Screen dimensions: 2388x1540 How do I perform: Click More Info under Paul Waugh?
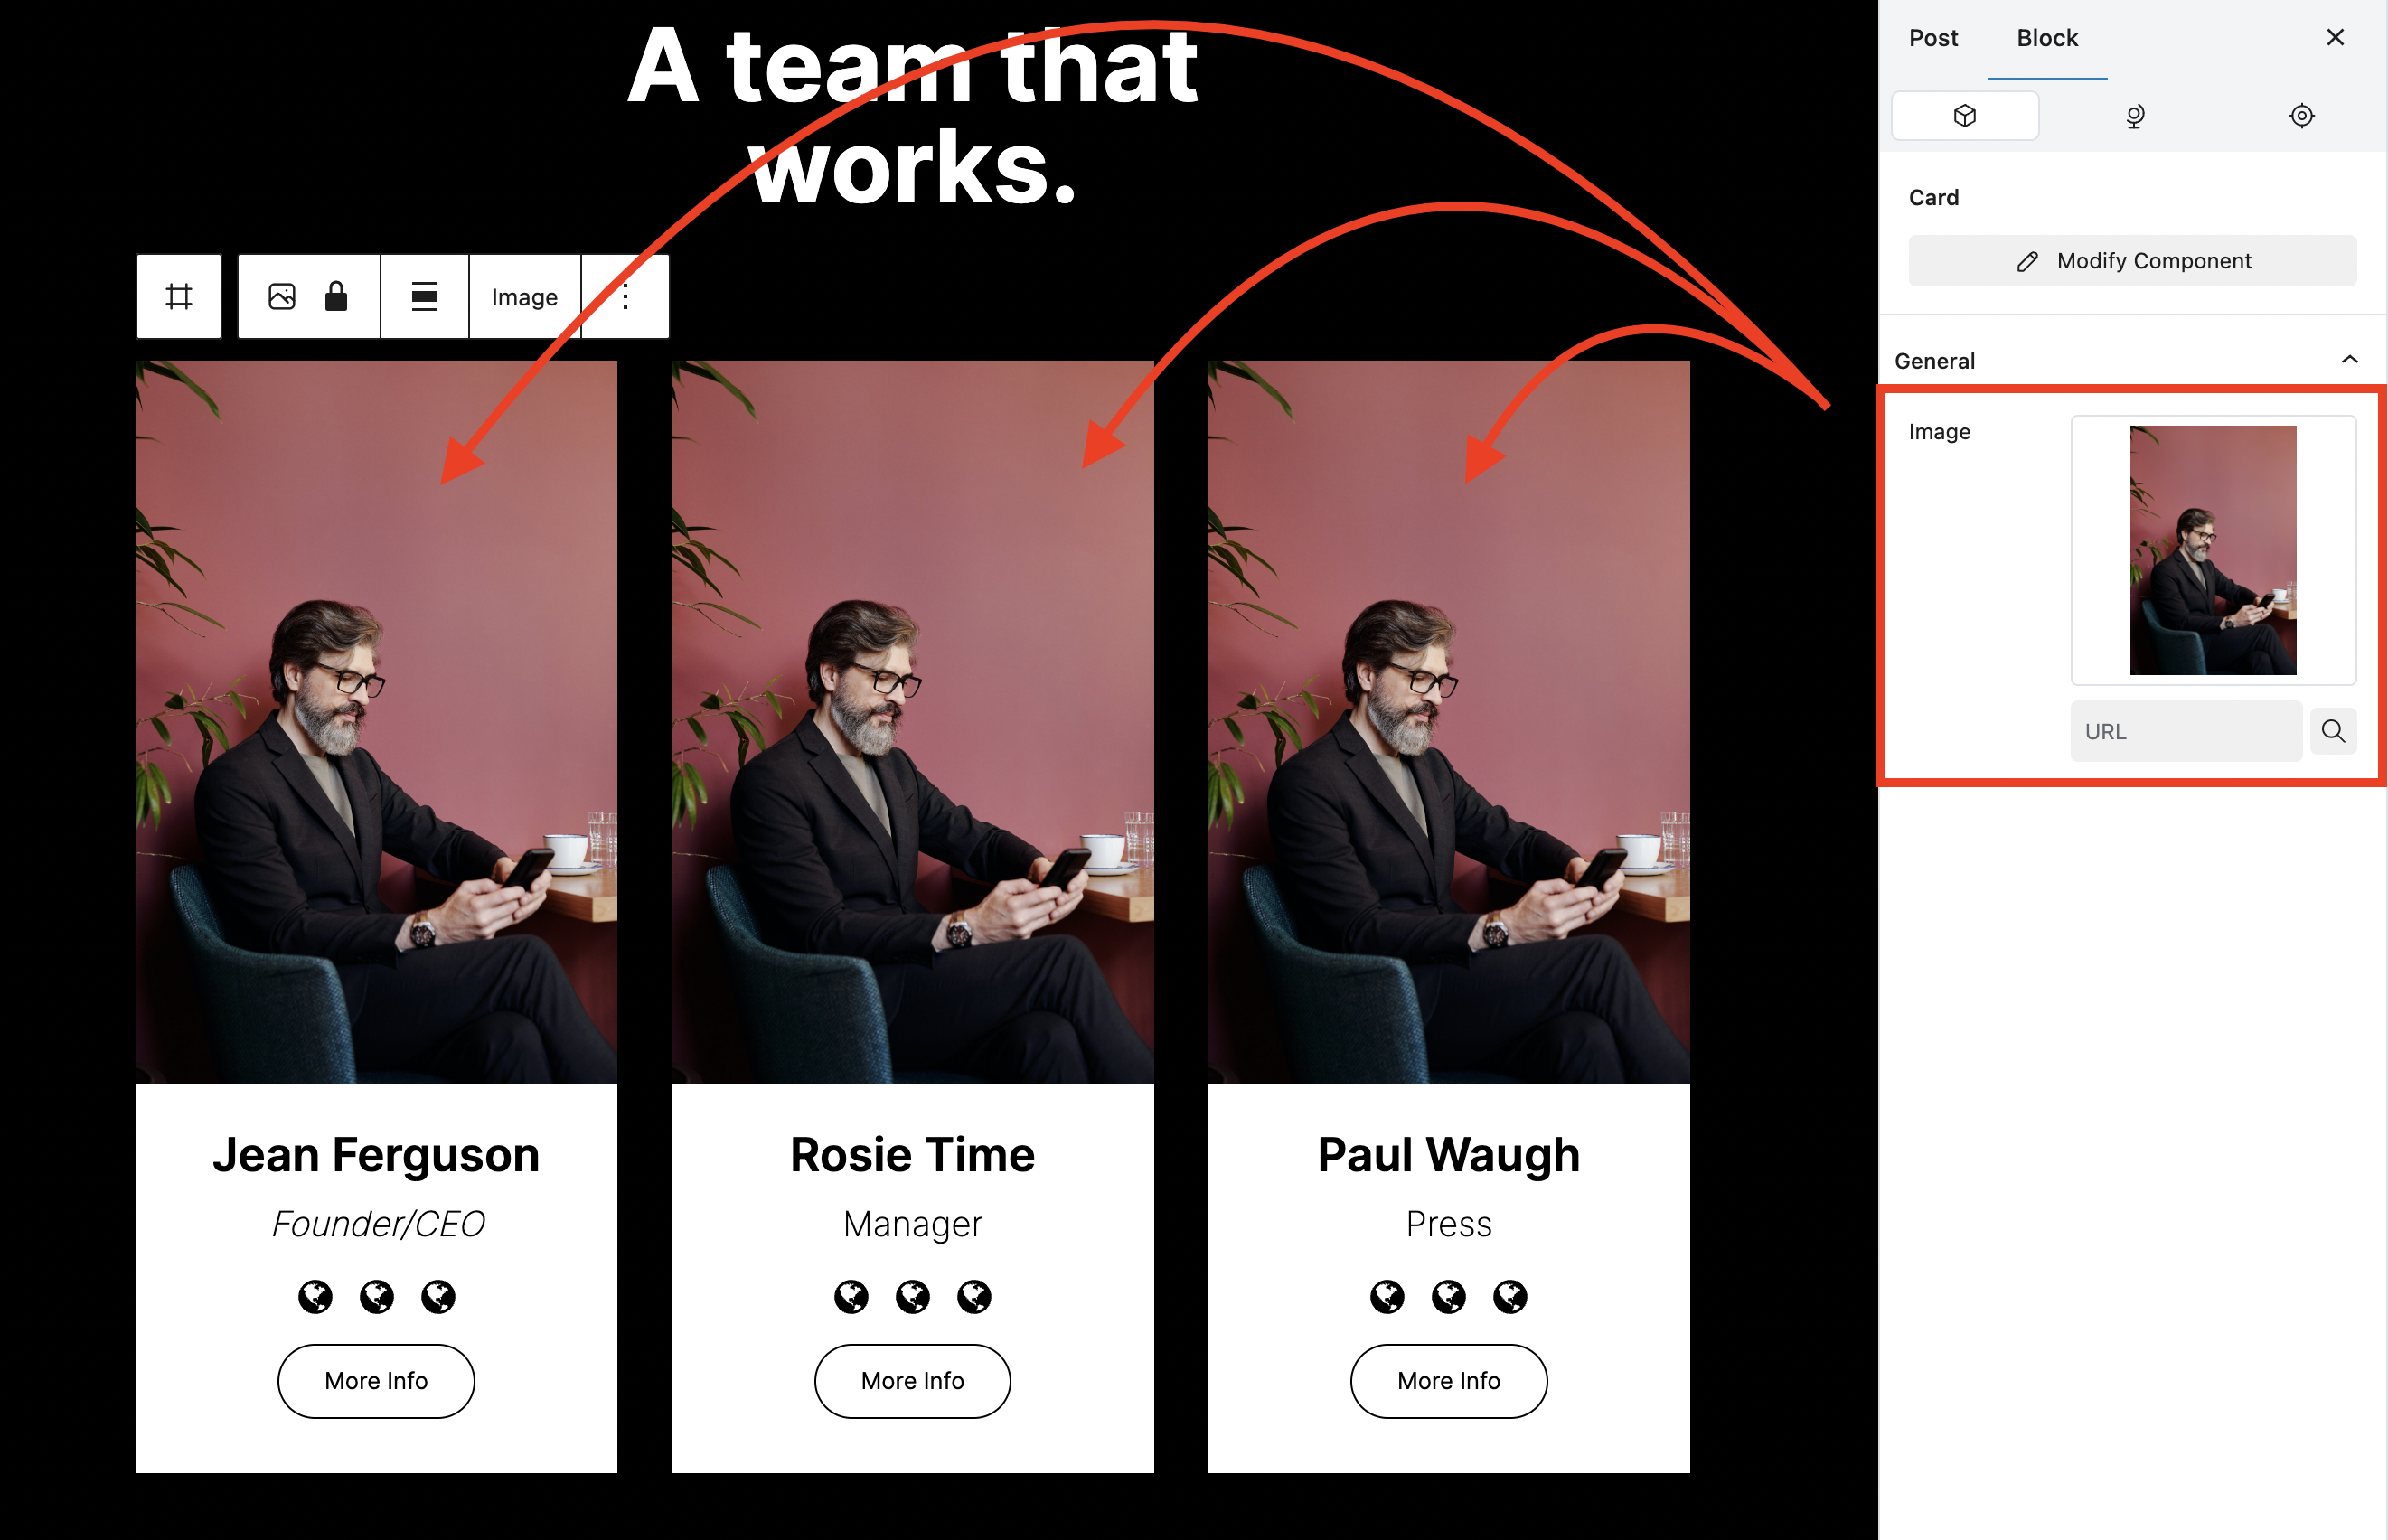point(1449,1381)
